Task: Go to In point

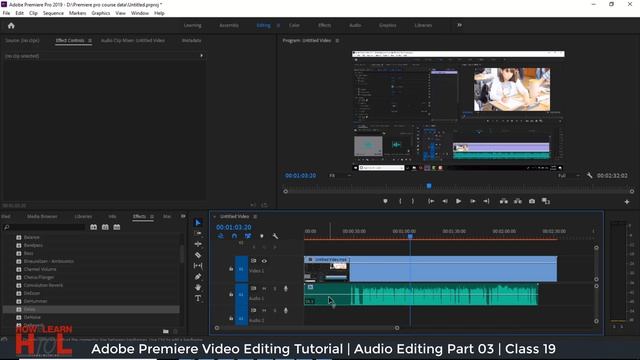Action: click(x=431, y=201)
